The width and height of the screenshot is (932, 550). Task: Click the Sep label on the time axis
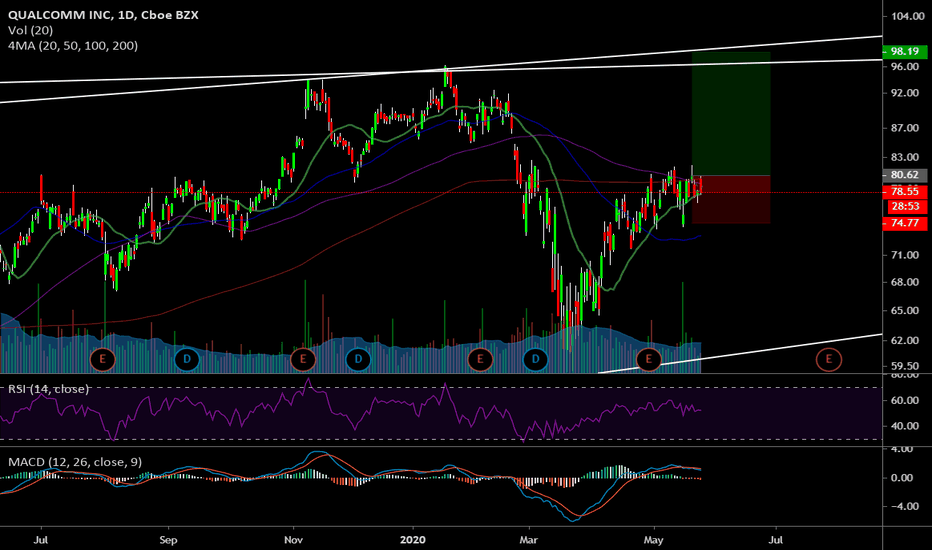[x=169, y=540]
